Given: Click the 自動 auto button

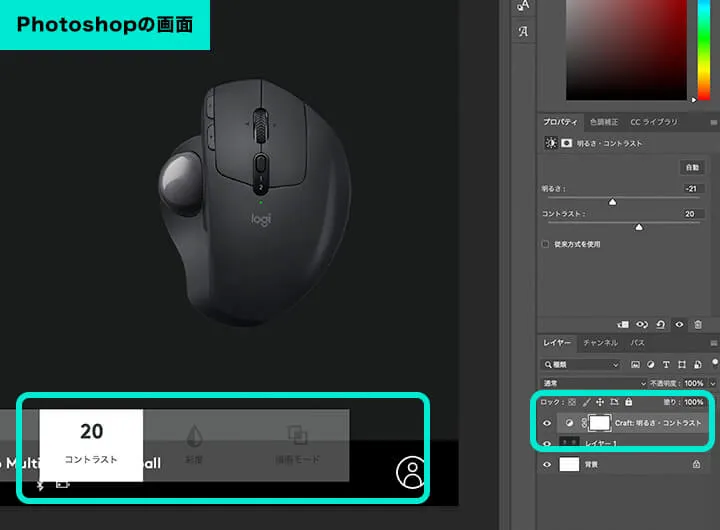Looking at the screenshot, I should (691, 167).
